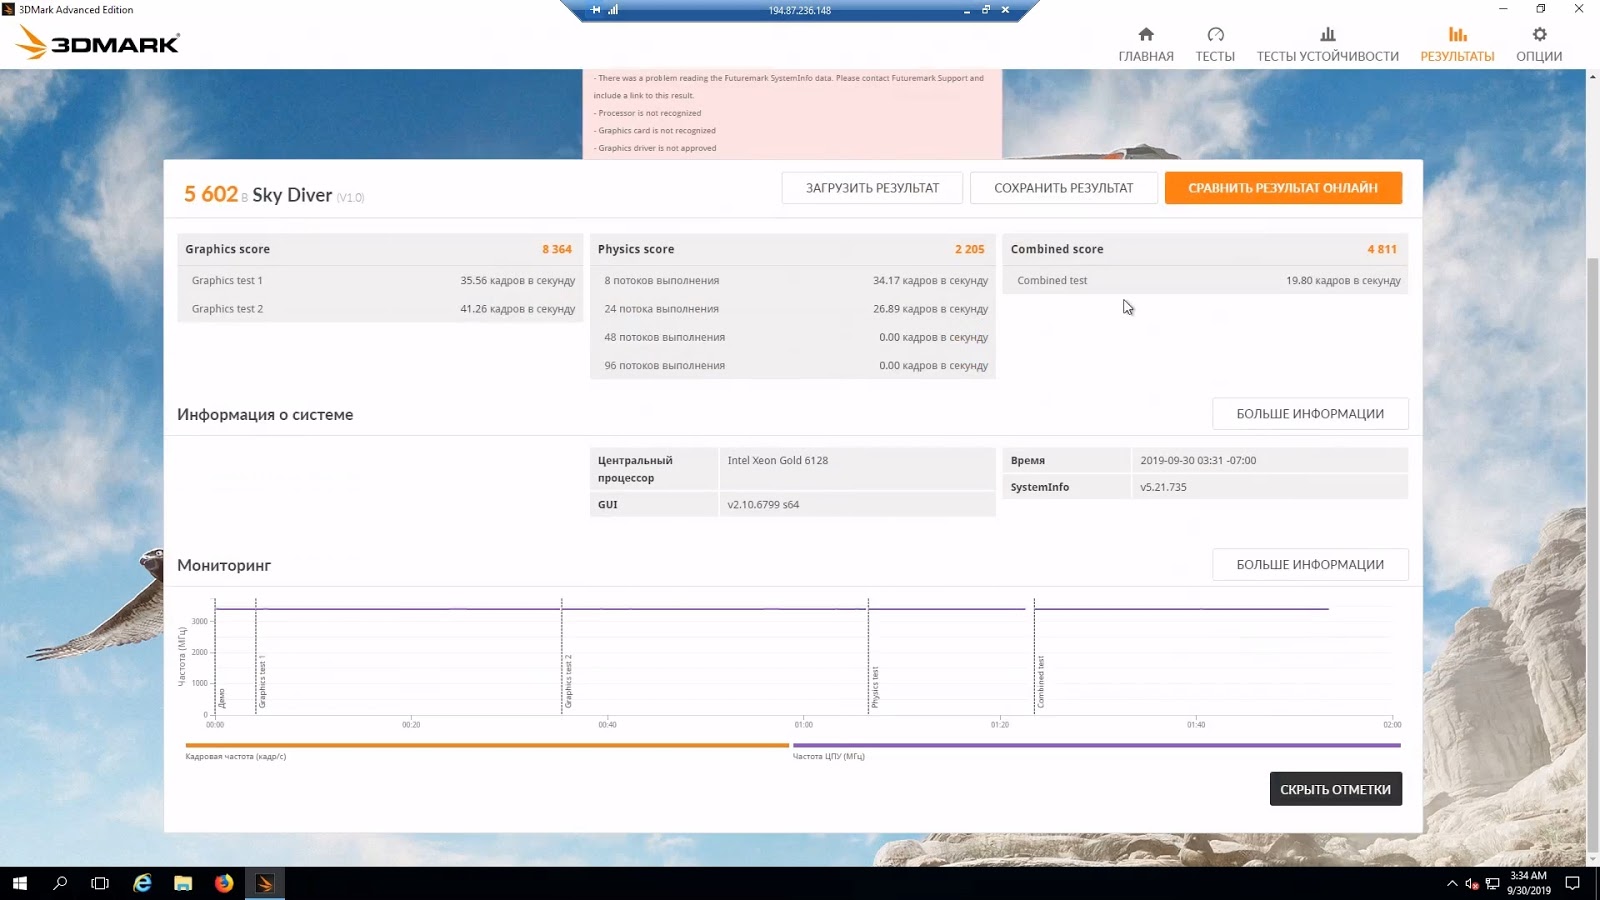The image size is (1600, 900).
Task: Click the Graphics driver is not approved warning
Action: [x=655, y=148]
